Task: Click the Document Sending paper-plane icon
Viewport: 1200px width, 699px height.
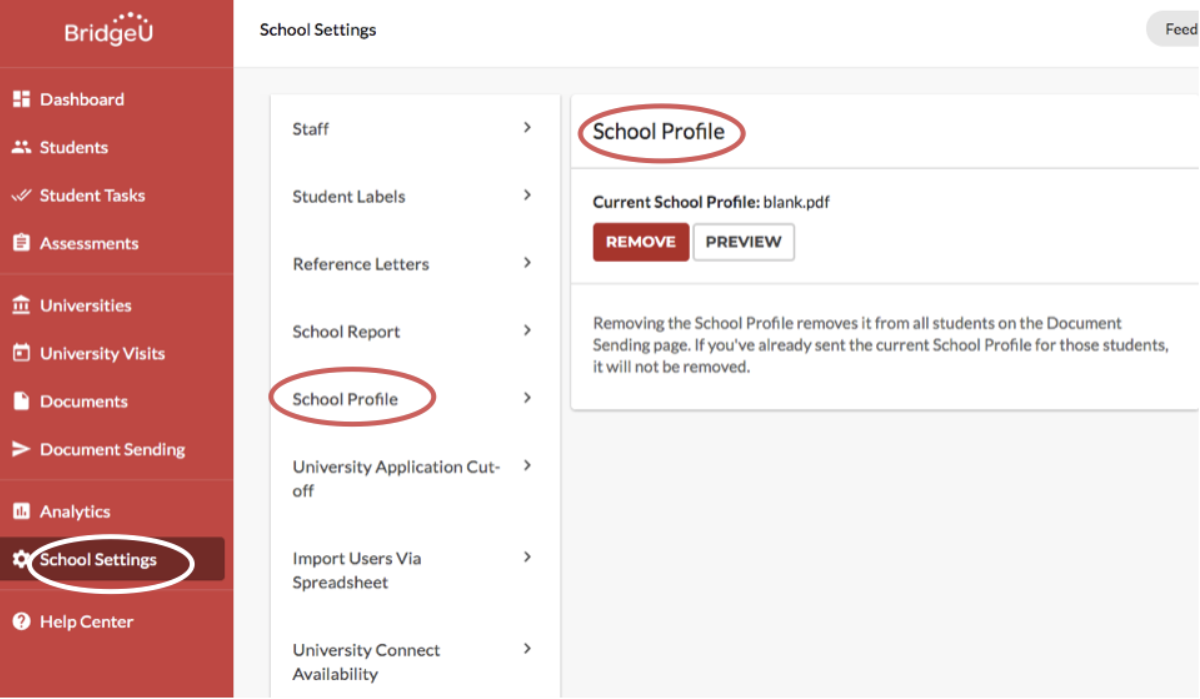Action: click(21, 449)
